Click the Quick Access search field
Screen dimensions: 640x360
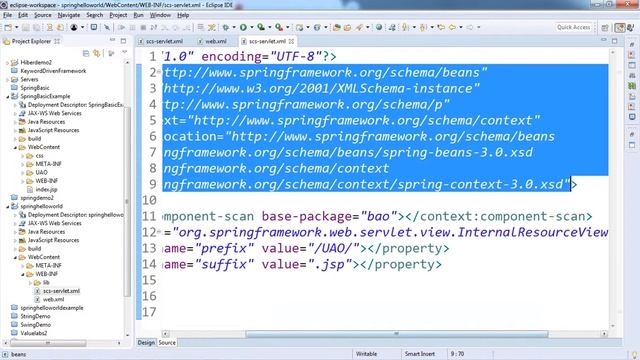point(573,27)
